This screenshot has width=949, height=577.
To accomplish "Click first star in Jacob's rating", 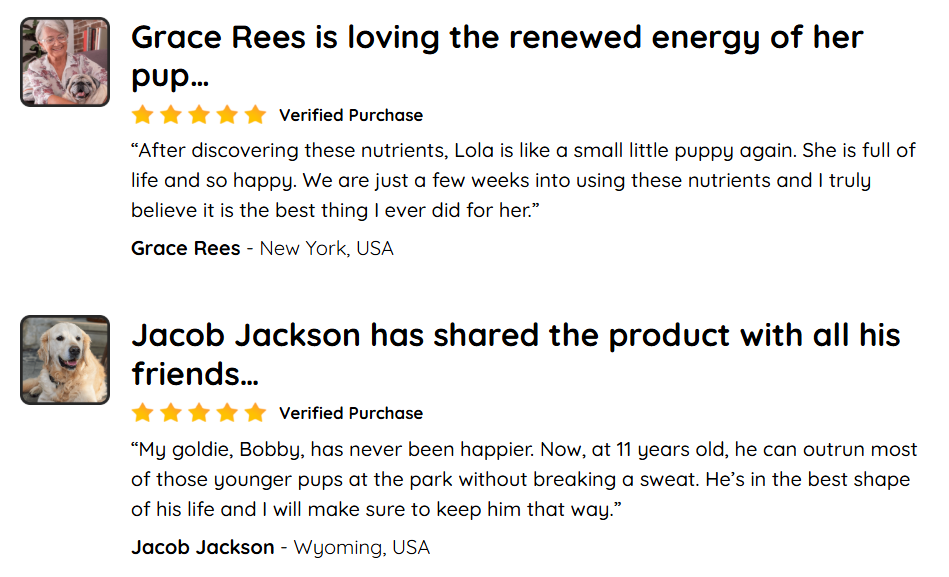I will (x=143, y=412).
